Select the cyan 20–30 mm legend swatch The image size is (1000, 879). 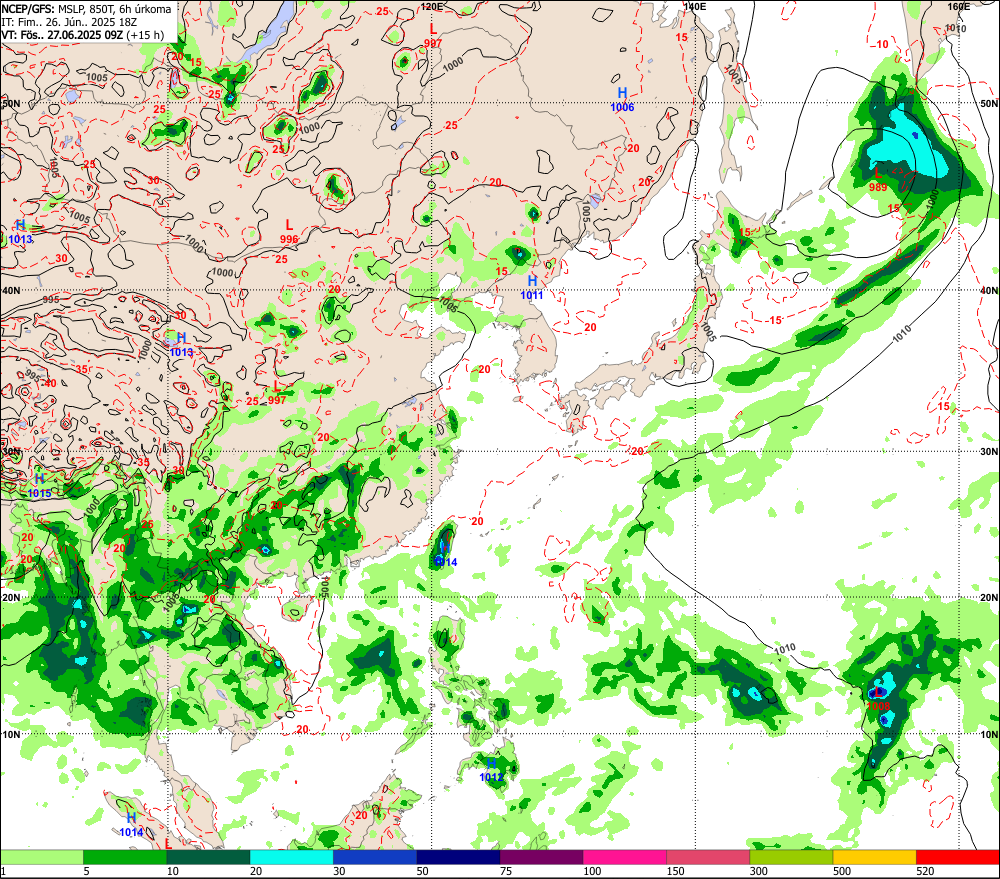pos(291,857)
